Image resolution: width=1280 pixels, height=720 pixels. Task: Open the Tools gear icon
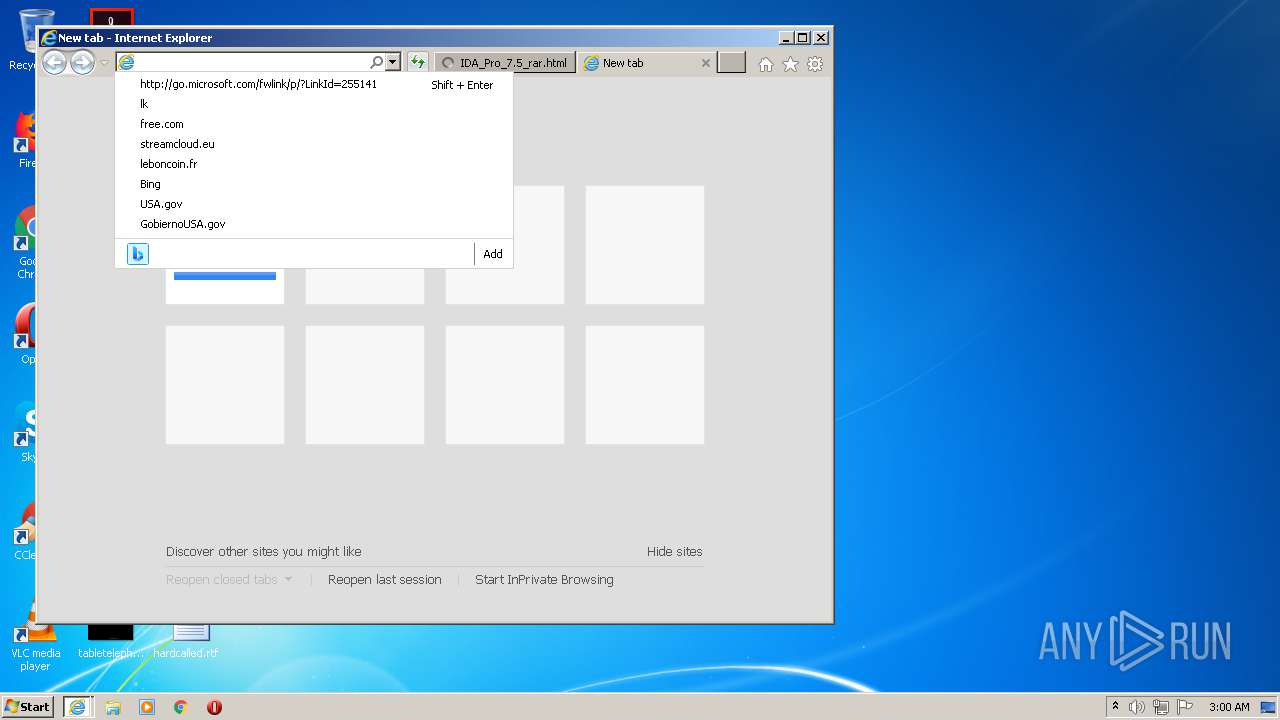click(815, 64)
